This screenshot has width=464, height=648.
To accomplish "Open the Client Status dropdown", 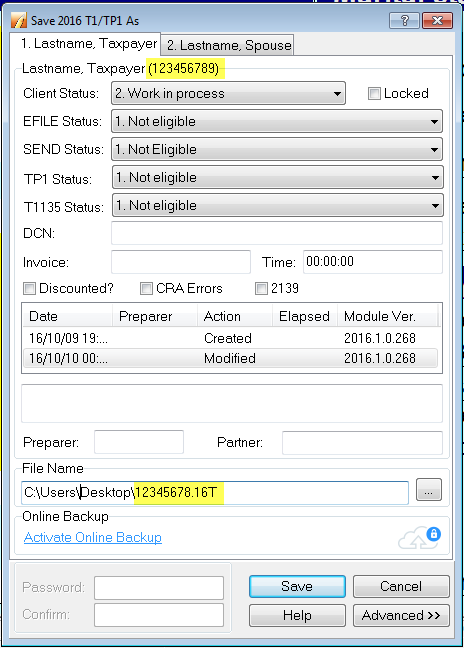I will [x=228, y=93].
